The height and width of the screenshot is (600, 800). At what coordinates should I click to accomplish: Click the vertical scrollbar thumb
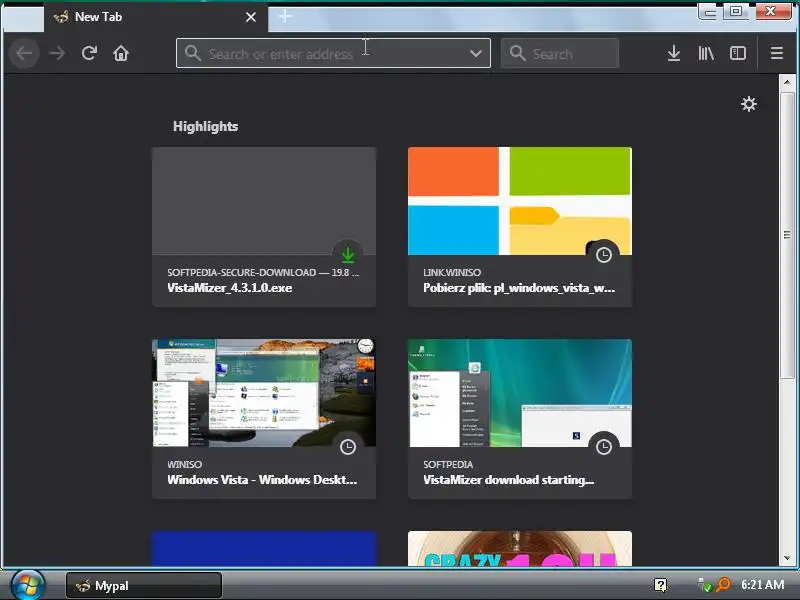tap(786, 235)
